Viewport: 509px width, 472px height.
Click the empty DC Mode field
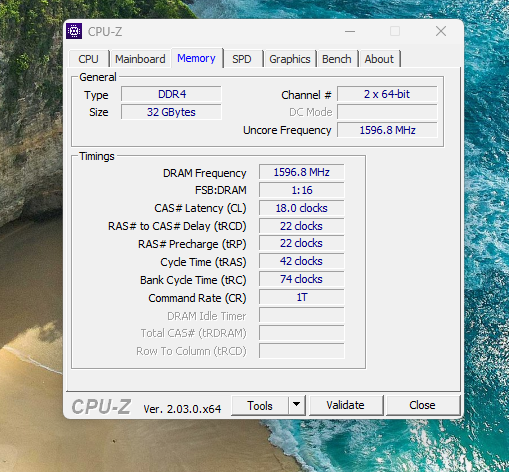387,112
